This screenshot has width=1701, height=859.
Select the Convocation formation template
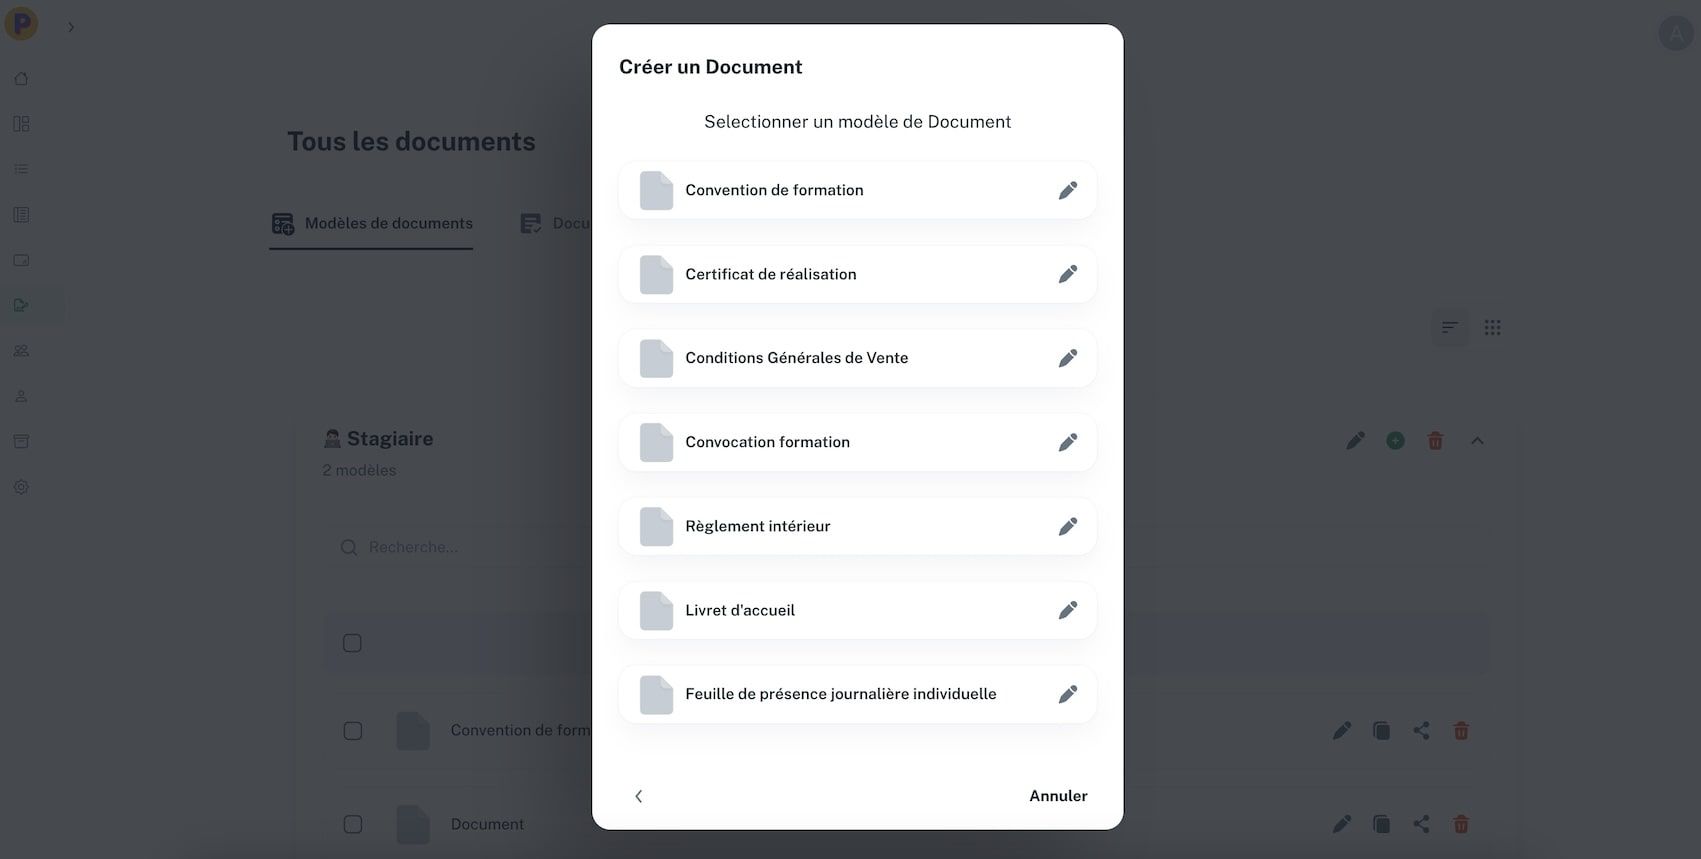[858, 442]
